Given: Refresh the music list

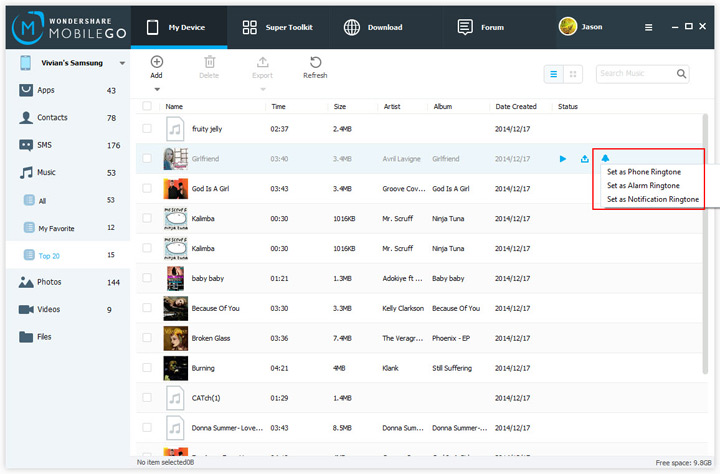Looking at the screenshot, I should point(315,67).
